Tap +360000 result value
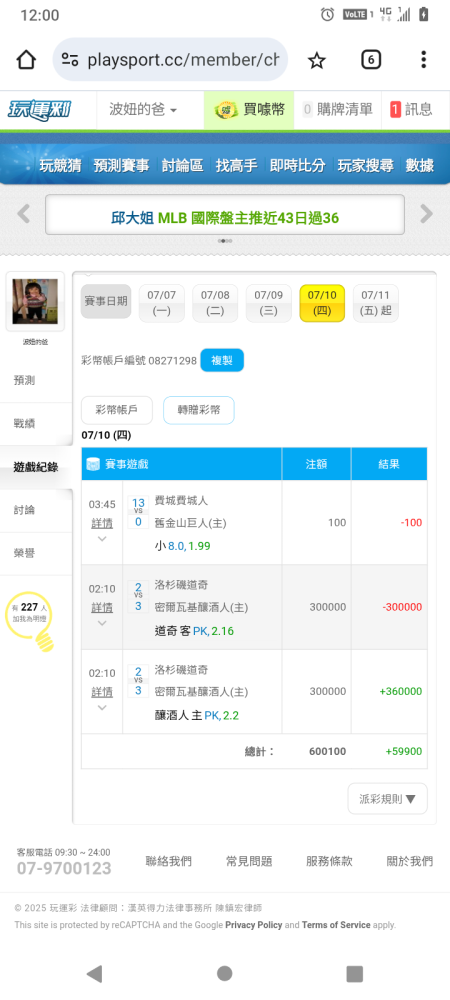This screenshot has width=450, height=1000. click(400, 691)
